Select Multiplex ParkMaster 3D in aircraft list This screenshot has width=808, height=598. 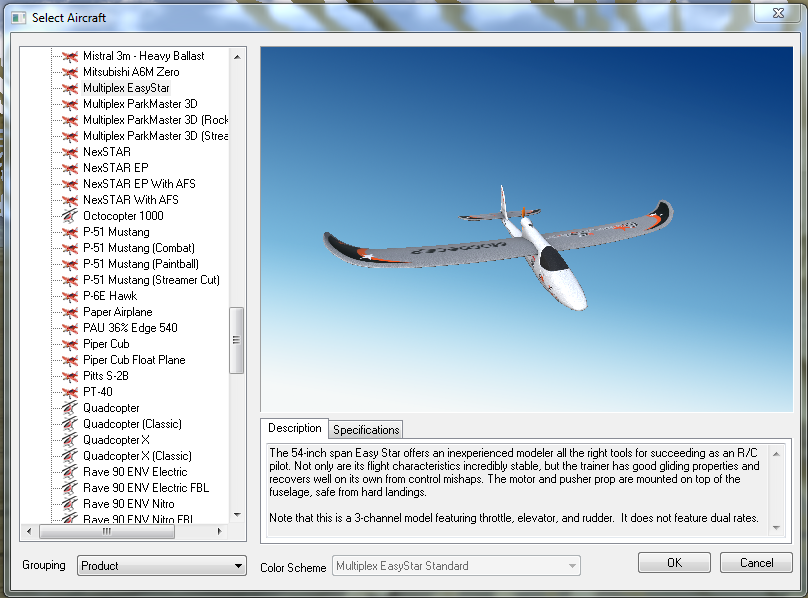(x=140, y=104)
